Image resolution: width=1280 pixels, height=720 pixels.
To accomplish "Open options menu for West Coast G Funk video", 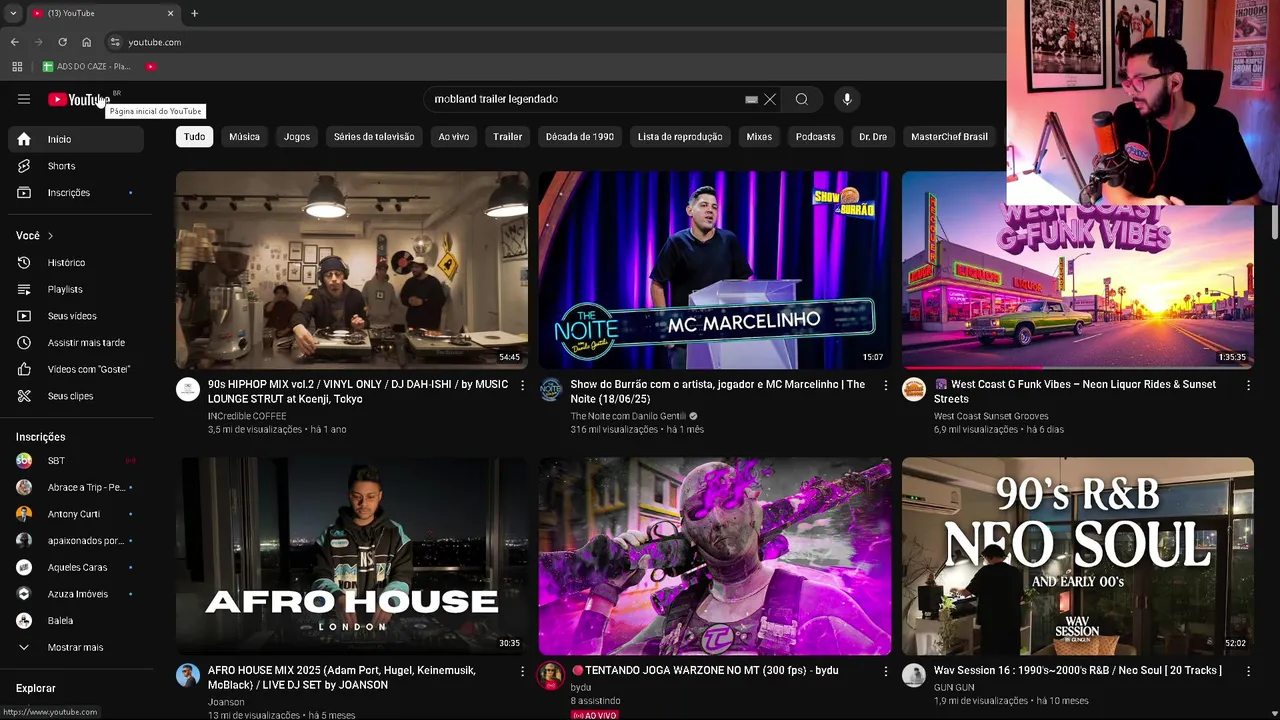I will pyautogui.click(x=1248, y=385).
